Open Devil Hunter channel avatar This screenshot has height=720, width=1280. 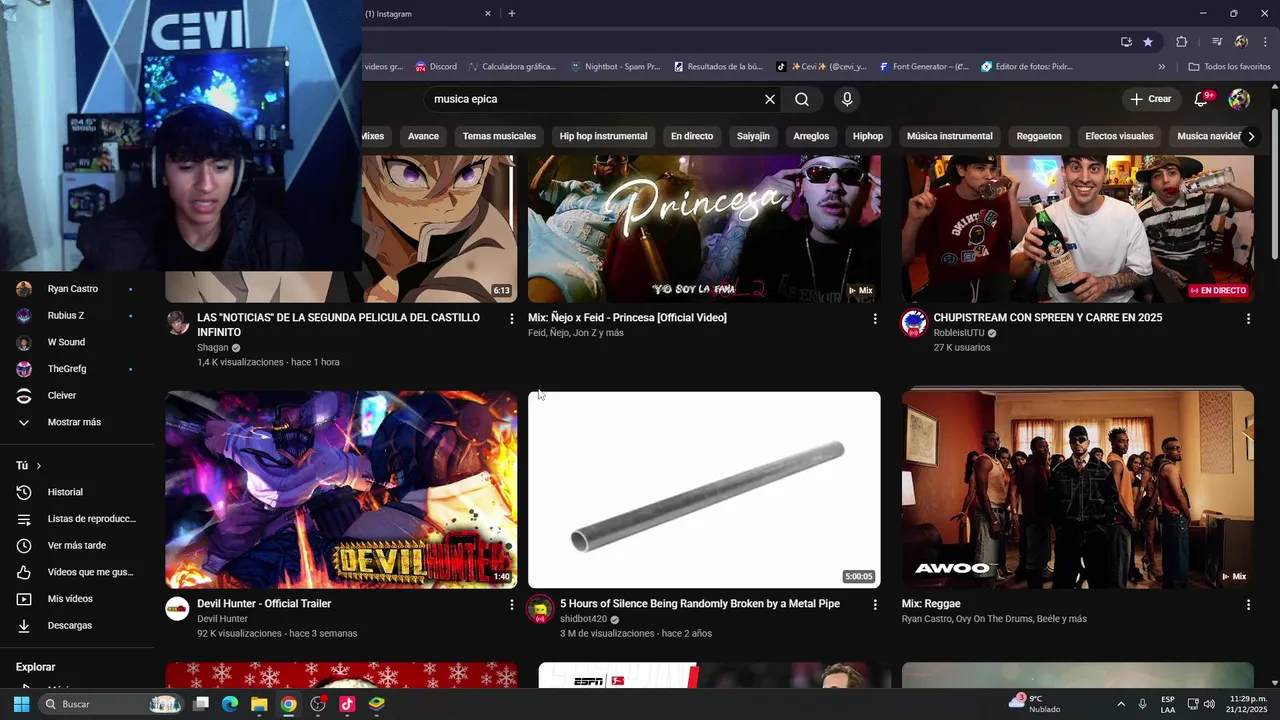coord(177,609)
